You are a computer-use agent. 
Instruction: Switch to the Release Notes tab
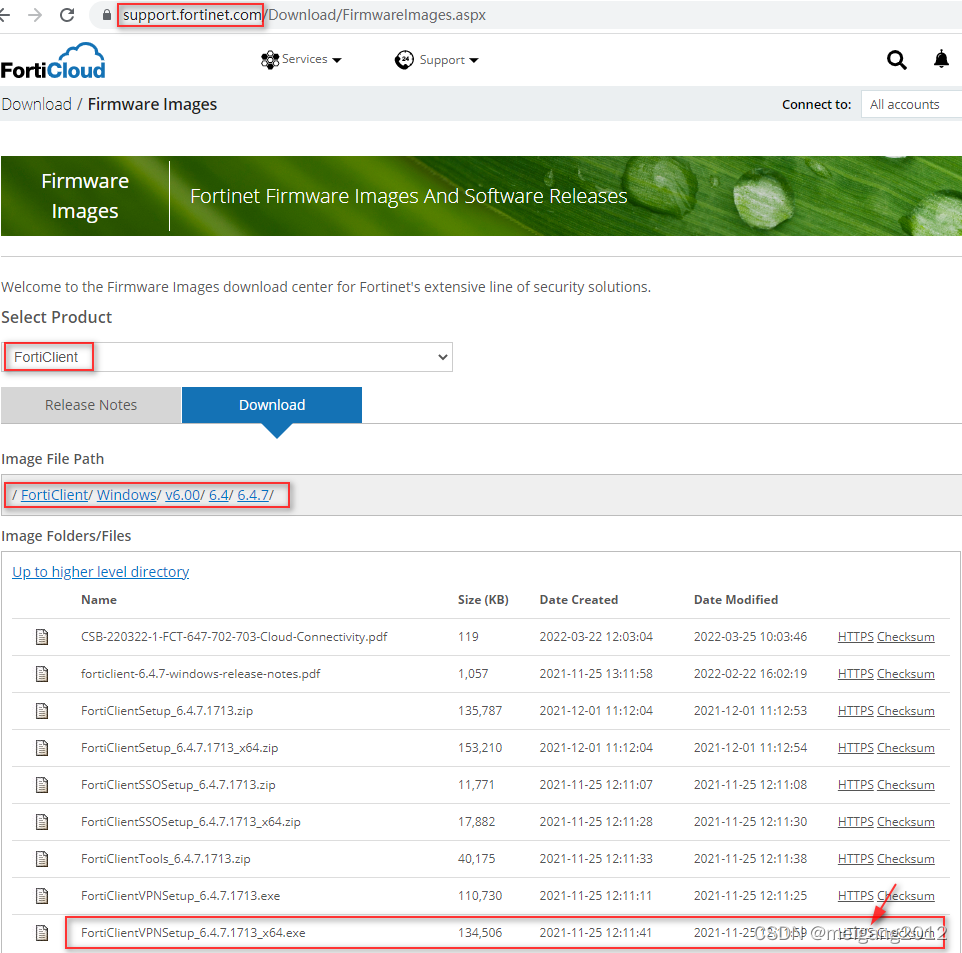point(91,405)
